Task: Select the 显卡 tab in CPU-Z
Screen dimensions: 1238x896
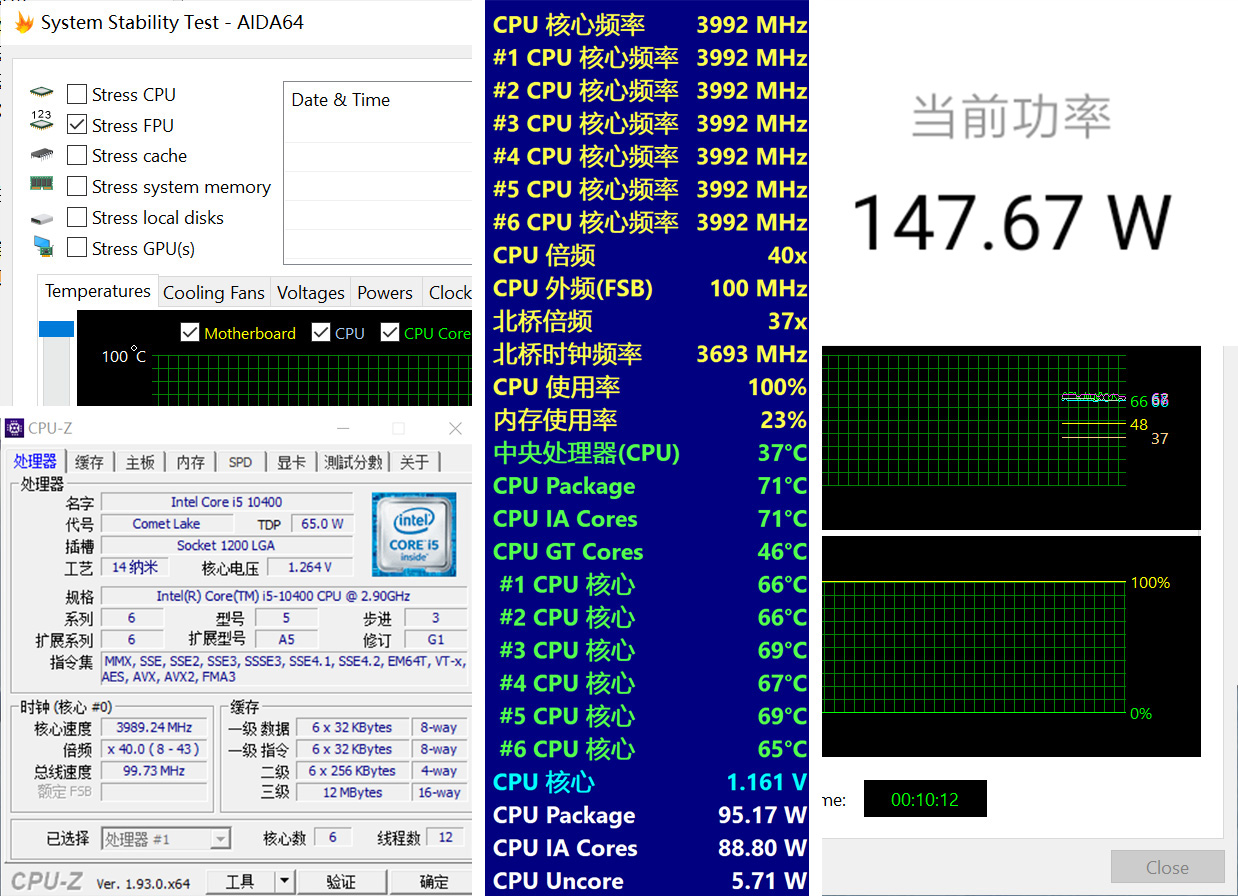Action: [x=291, y=462]
